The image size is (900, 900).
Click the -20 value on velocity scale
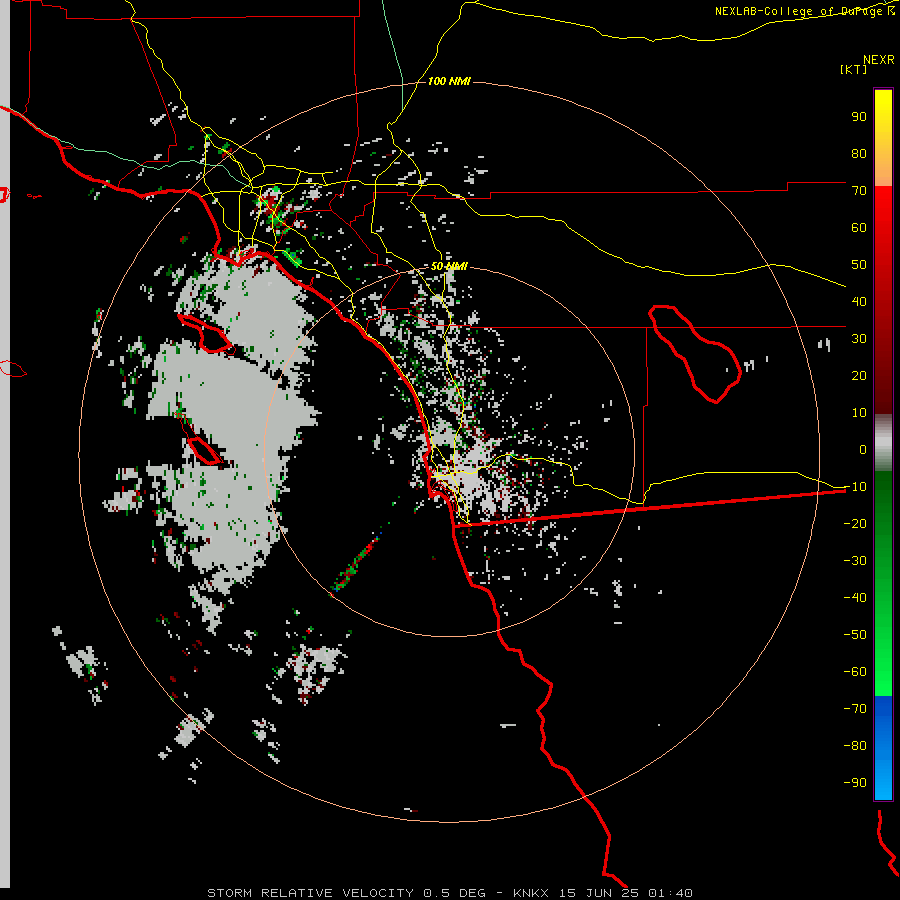click(855, 524)
